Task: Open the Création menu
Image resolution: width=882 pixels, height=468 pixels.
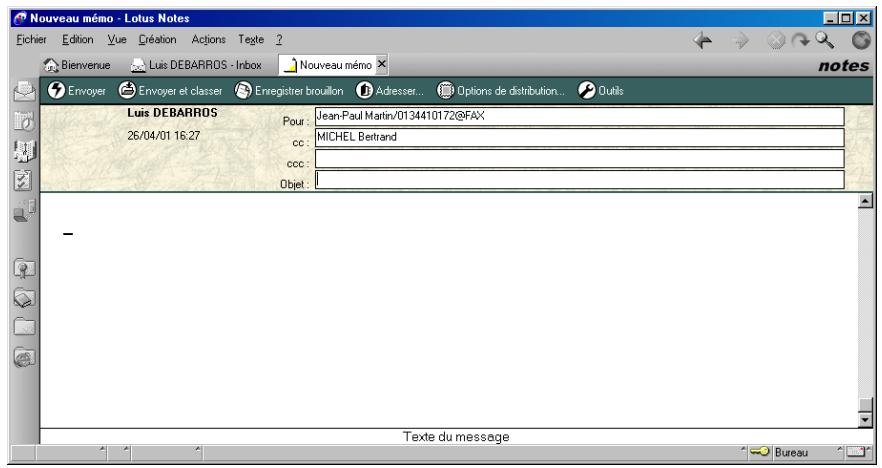Action: (158, 40)
